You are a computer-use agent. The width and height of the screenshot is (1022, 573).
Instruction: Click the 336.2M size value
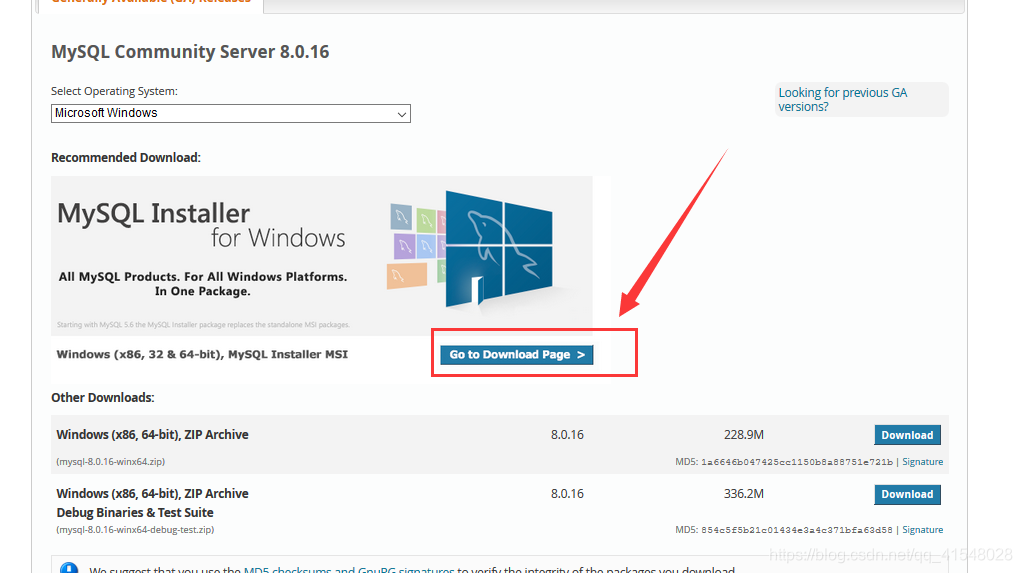pyautogui.click(x=744, y=494)
